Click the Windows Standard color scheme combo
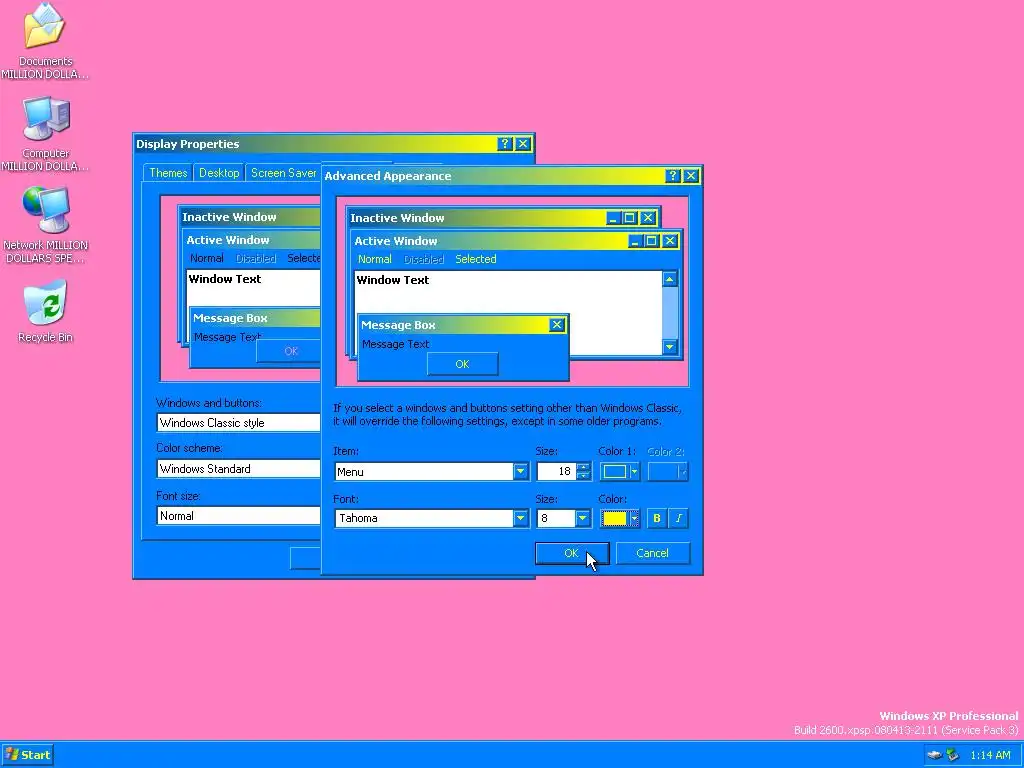The height and width of the screenshot is (768, 1024). point(238,469)
